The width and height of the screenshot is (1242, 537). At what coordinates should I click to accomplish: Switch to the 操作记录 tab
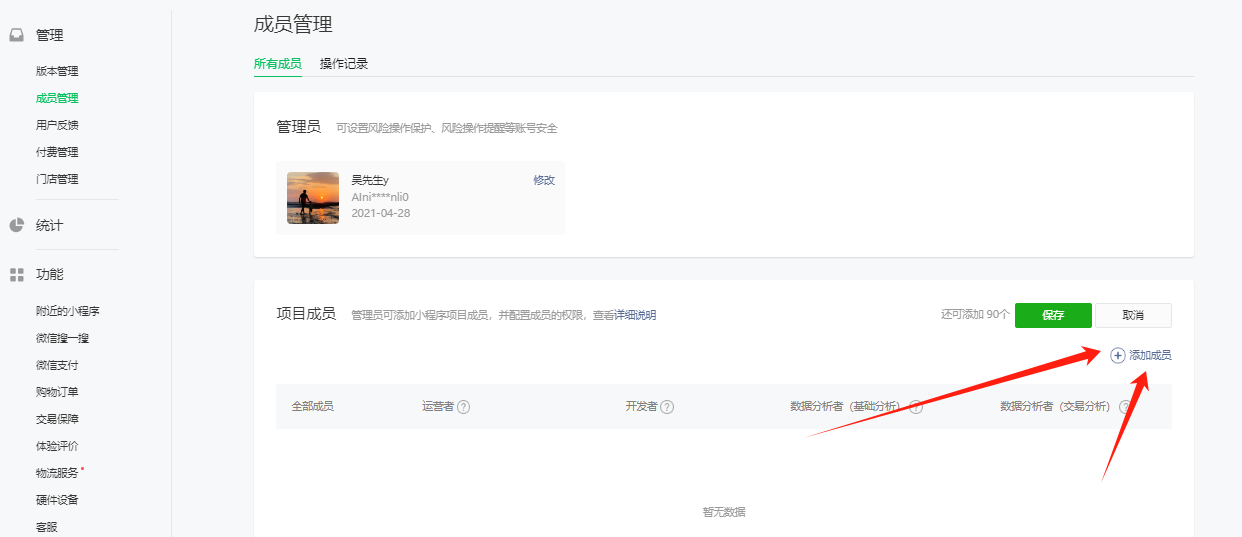(x=344, y=64)
